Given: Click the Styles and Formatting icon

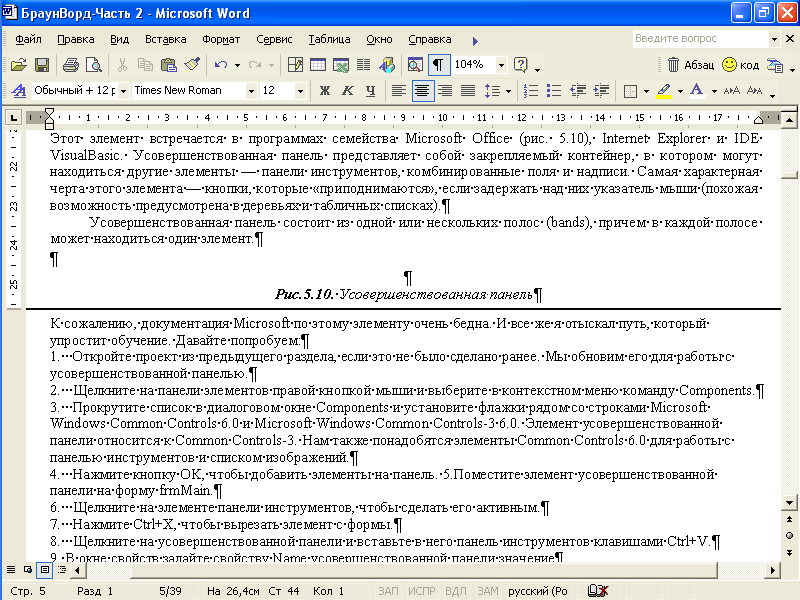Looking at the screenshot, I should 19,91.
